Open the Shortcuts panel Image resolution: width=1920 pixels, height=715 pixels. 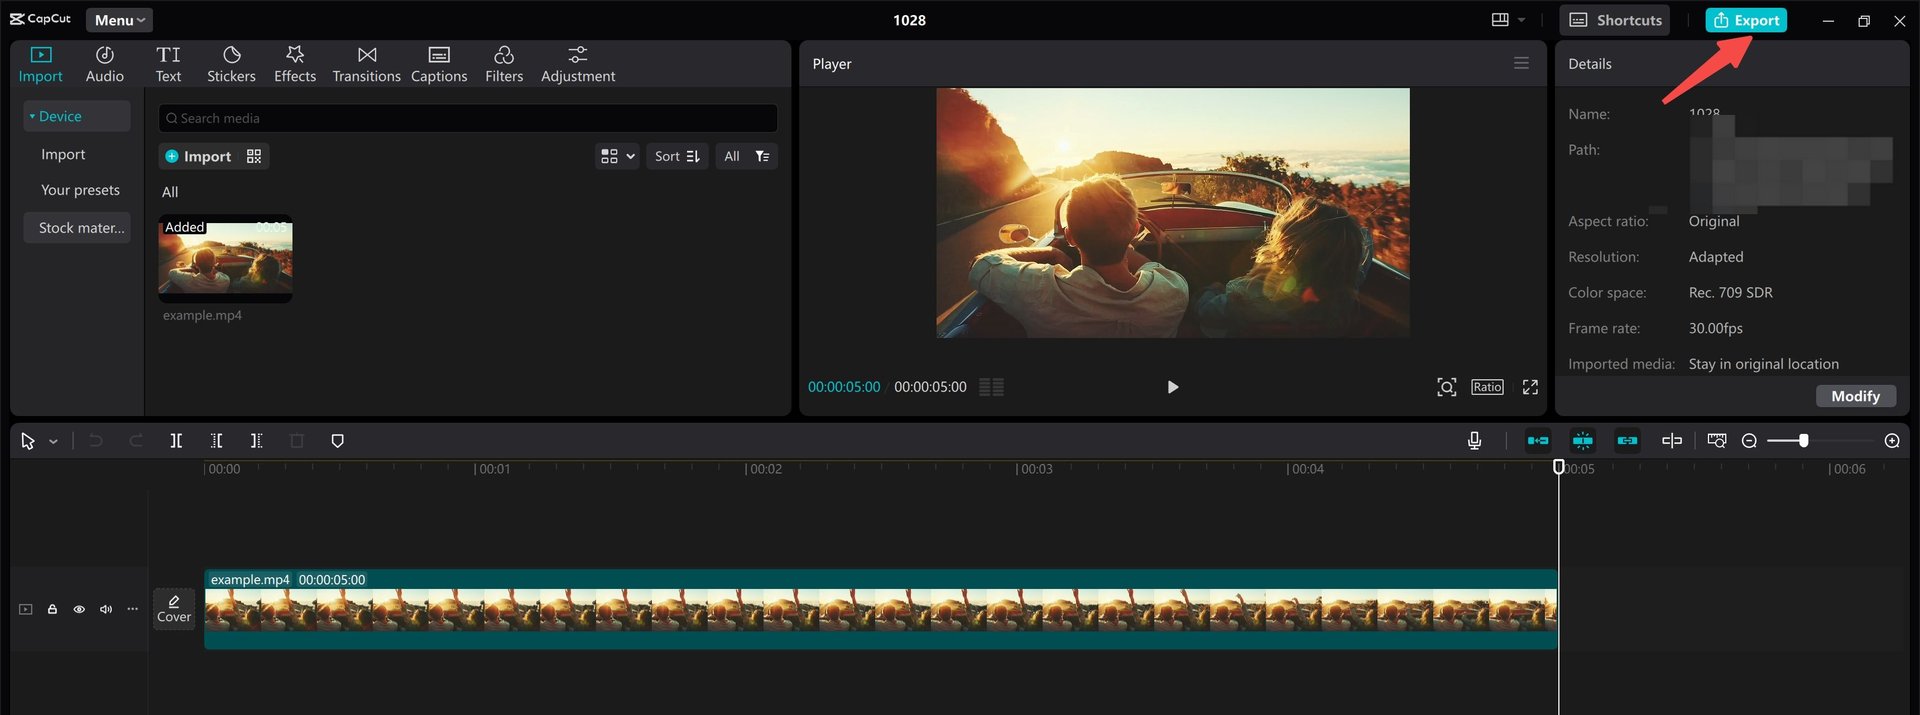click(1615, 20)
